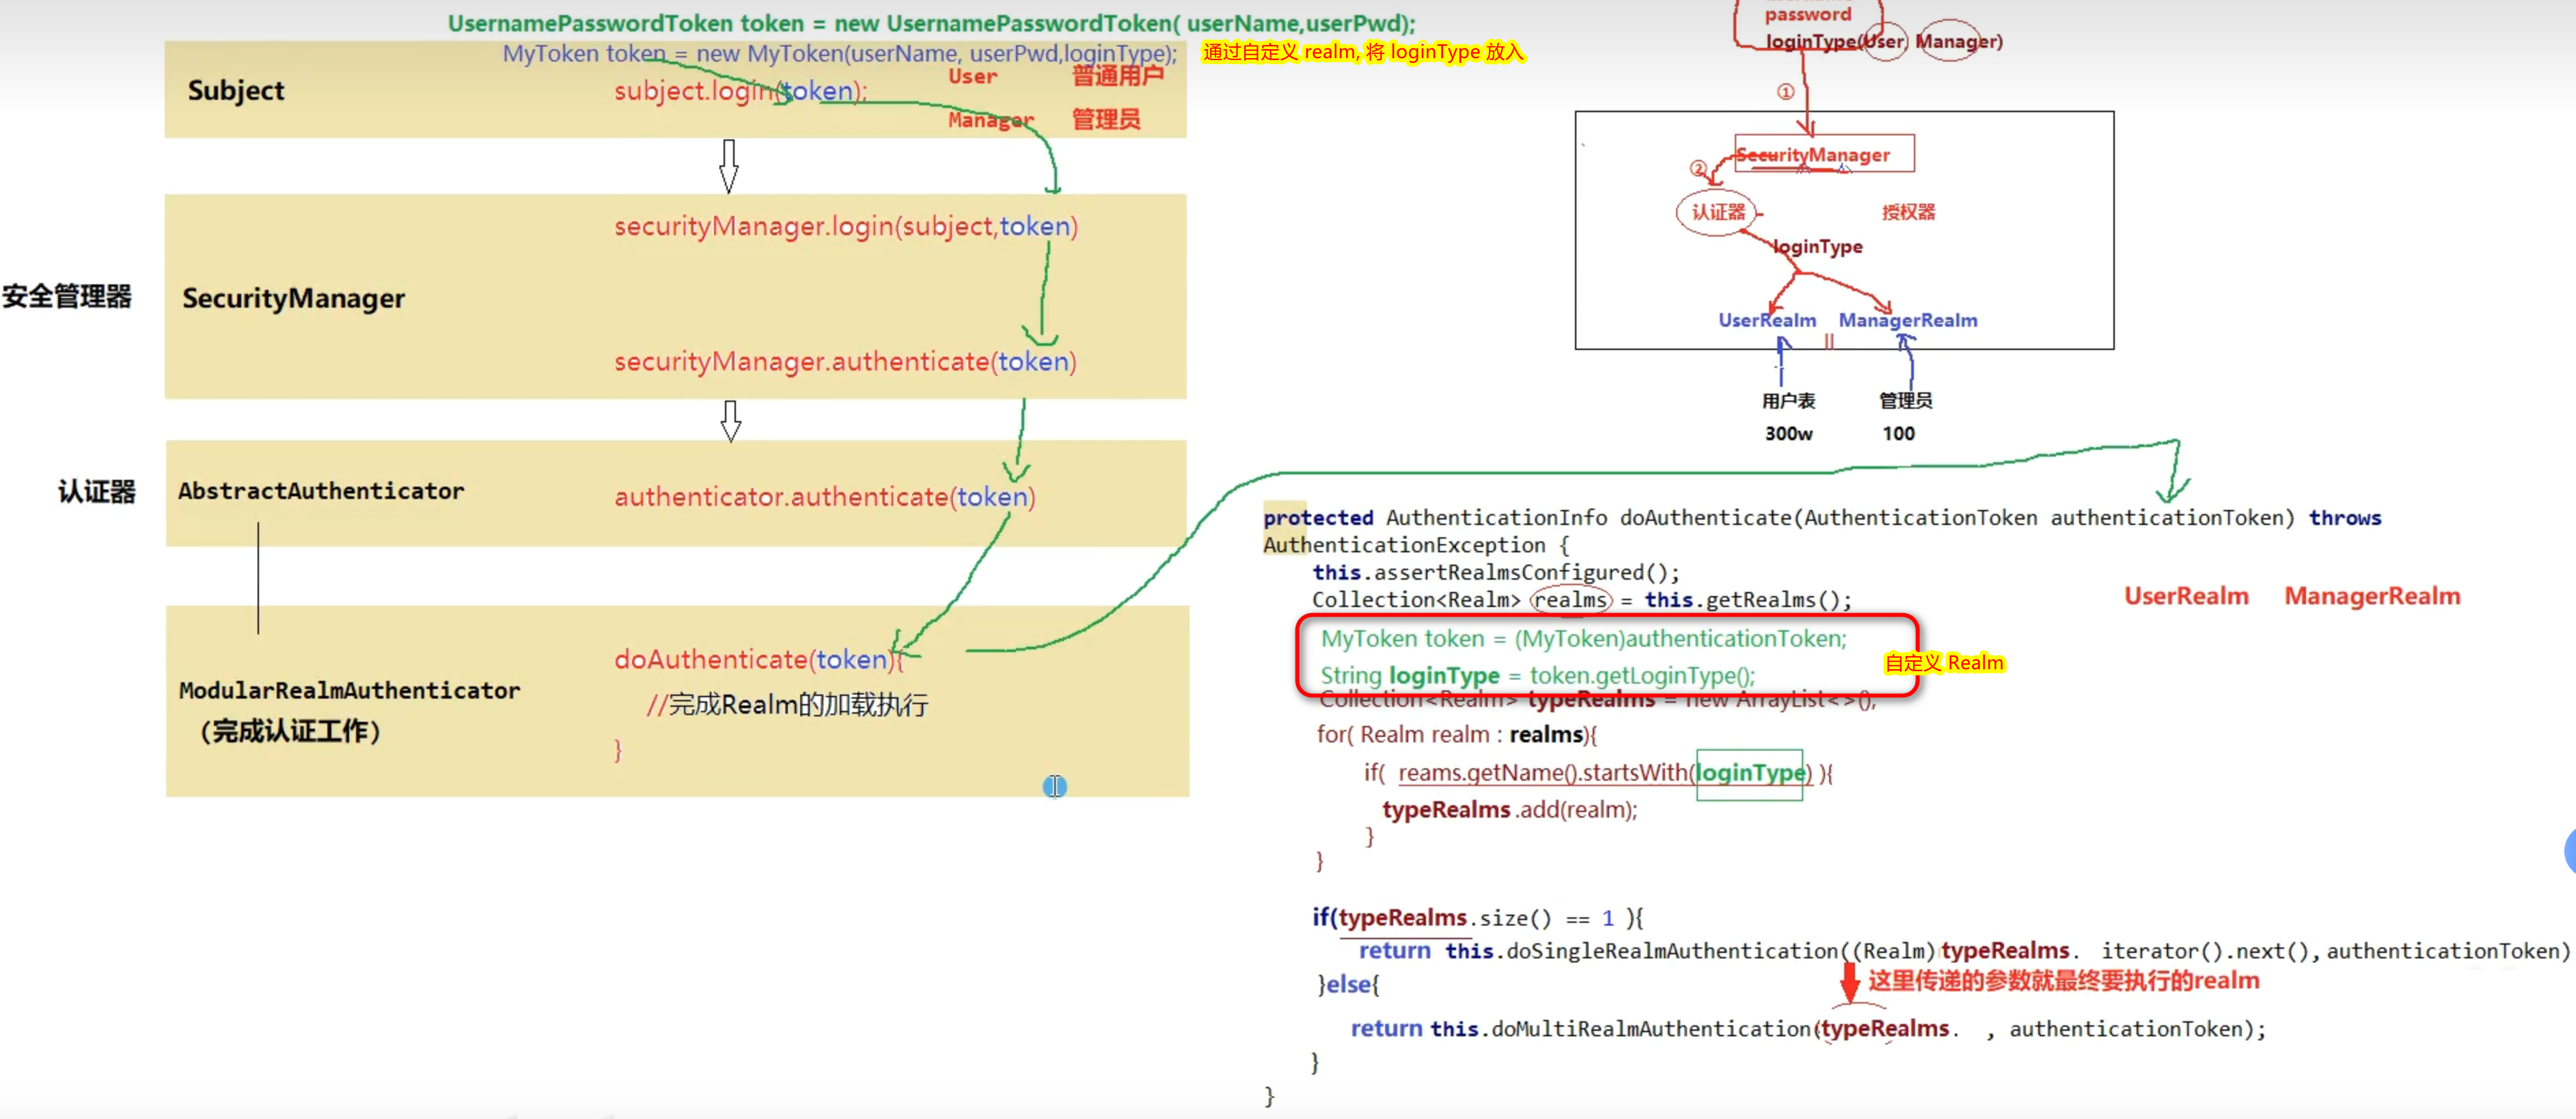Click 'authenticator.authenticate(token)' text
Screen dimensions: 2576x1119
pos(825,497)
